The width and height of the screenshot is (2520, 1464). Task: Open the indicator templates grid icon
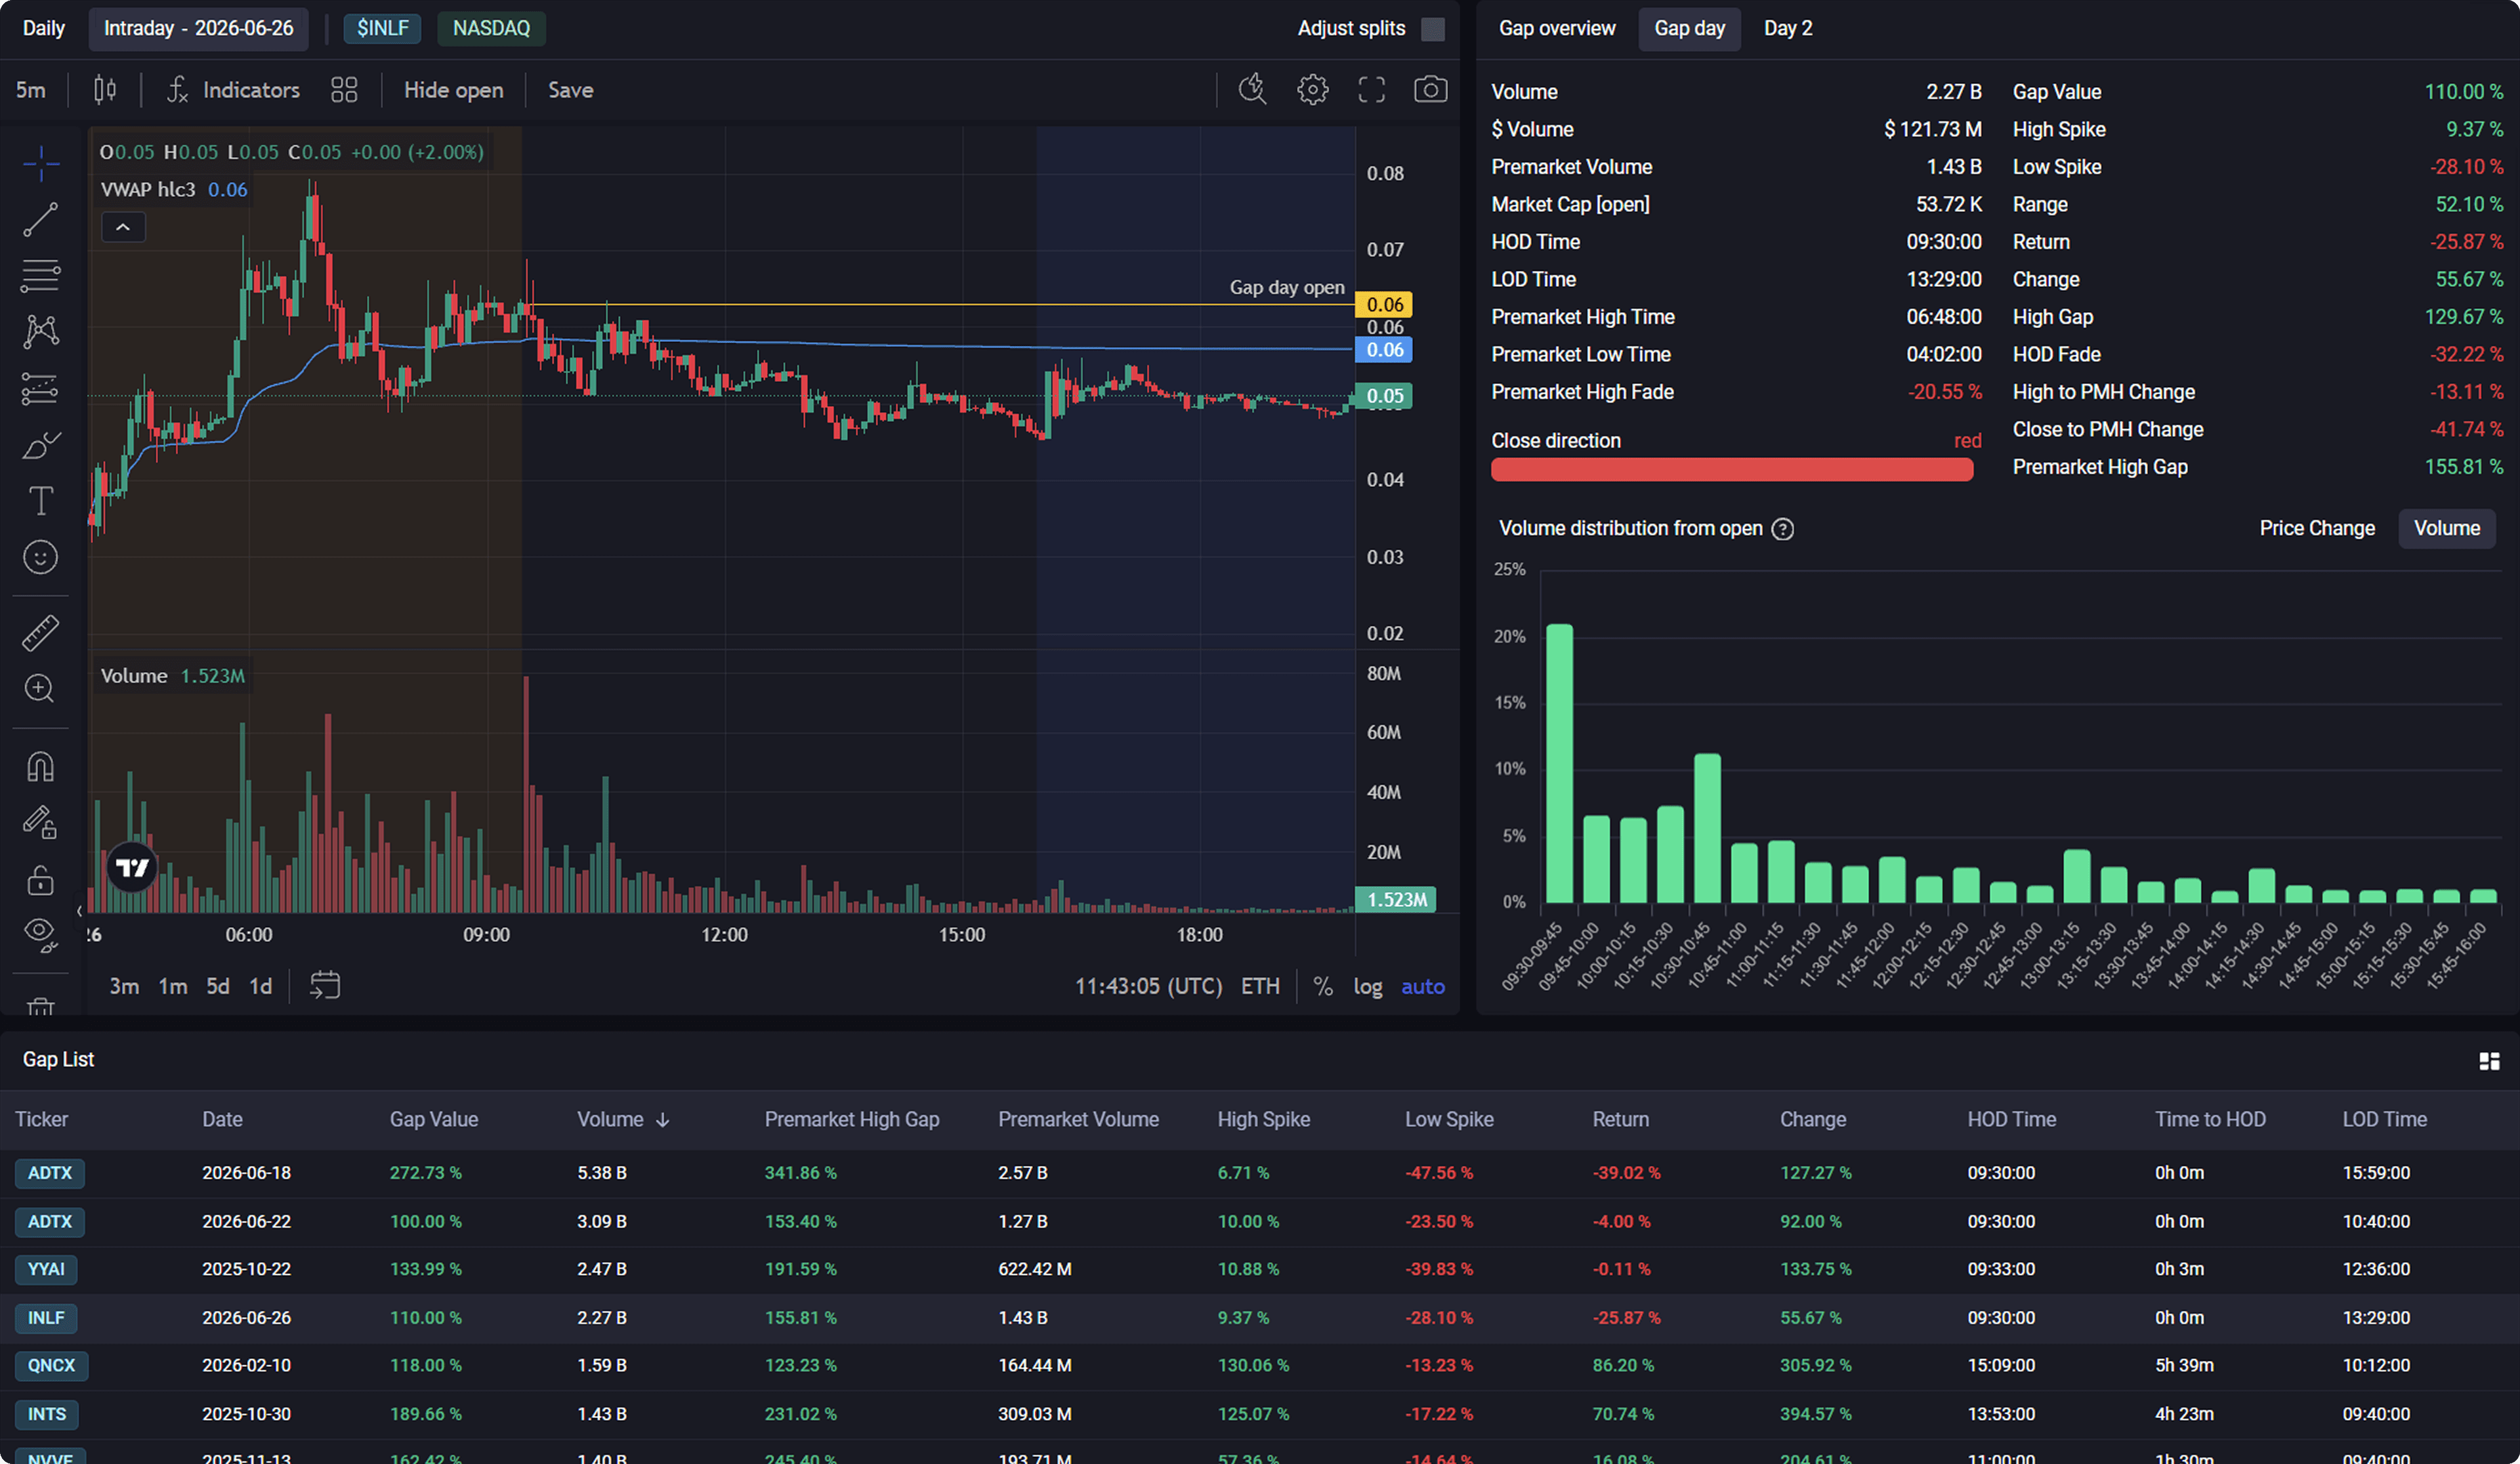(344, 90)
